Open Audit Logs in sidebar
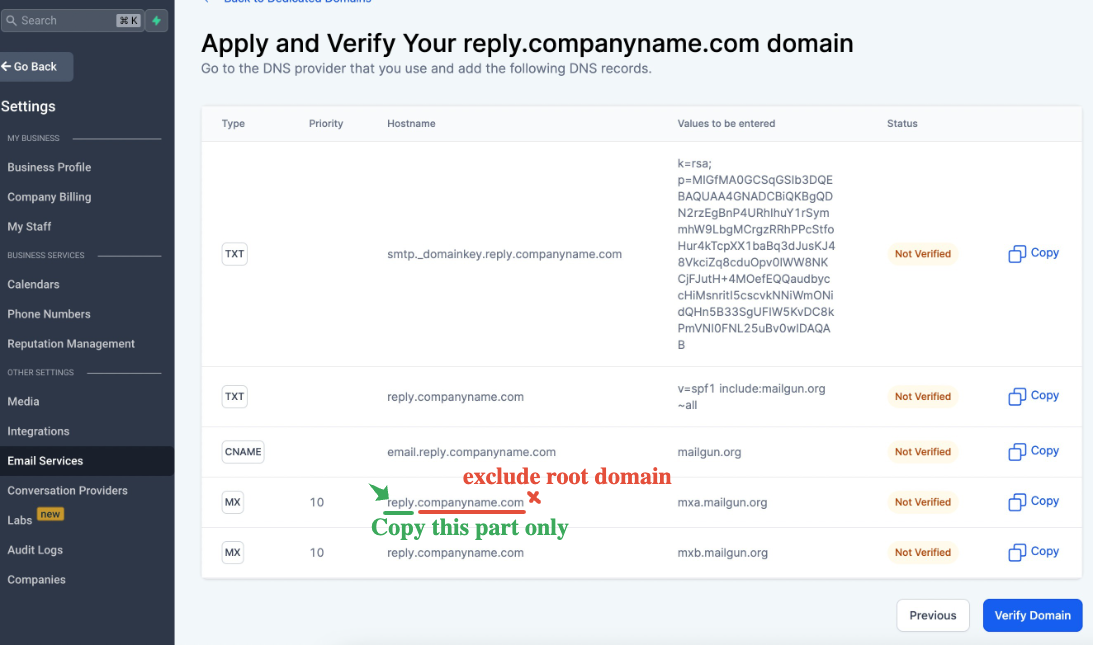Screen dimensions: 1093x645 pos(35,550)
